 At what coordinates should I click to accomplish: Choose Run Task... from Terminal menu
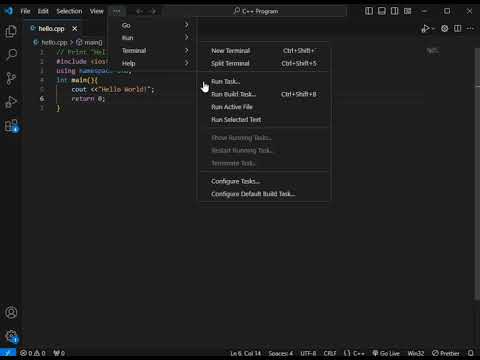[264, 81]
